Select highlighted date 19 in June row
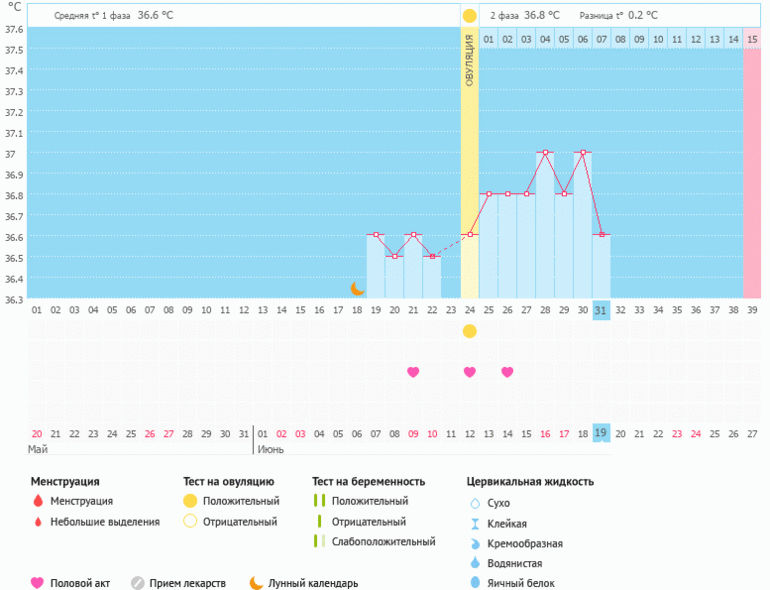 [600, 433]
